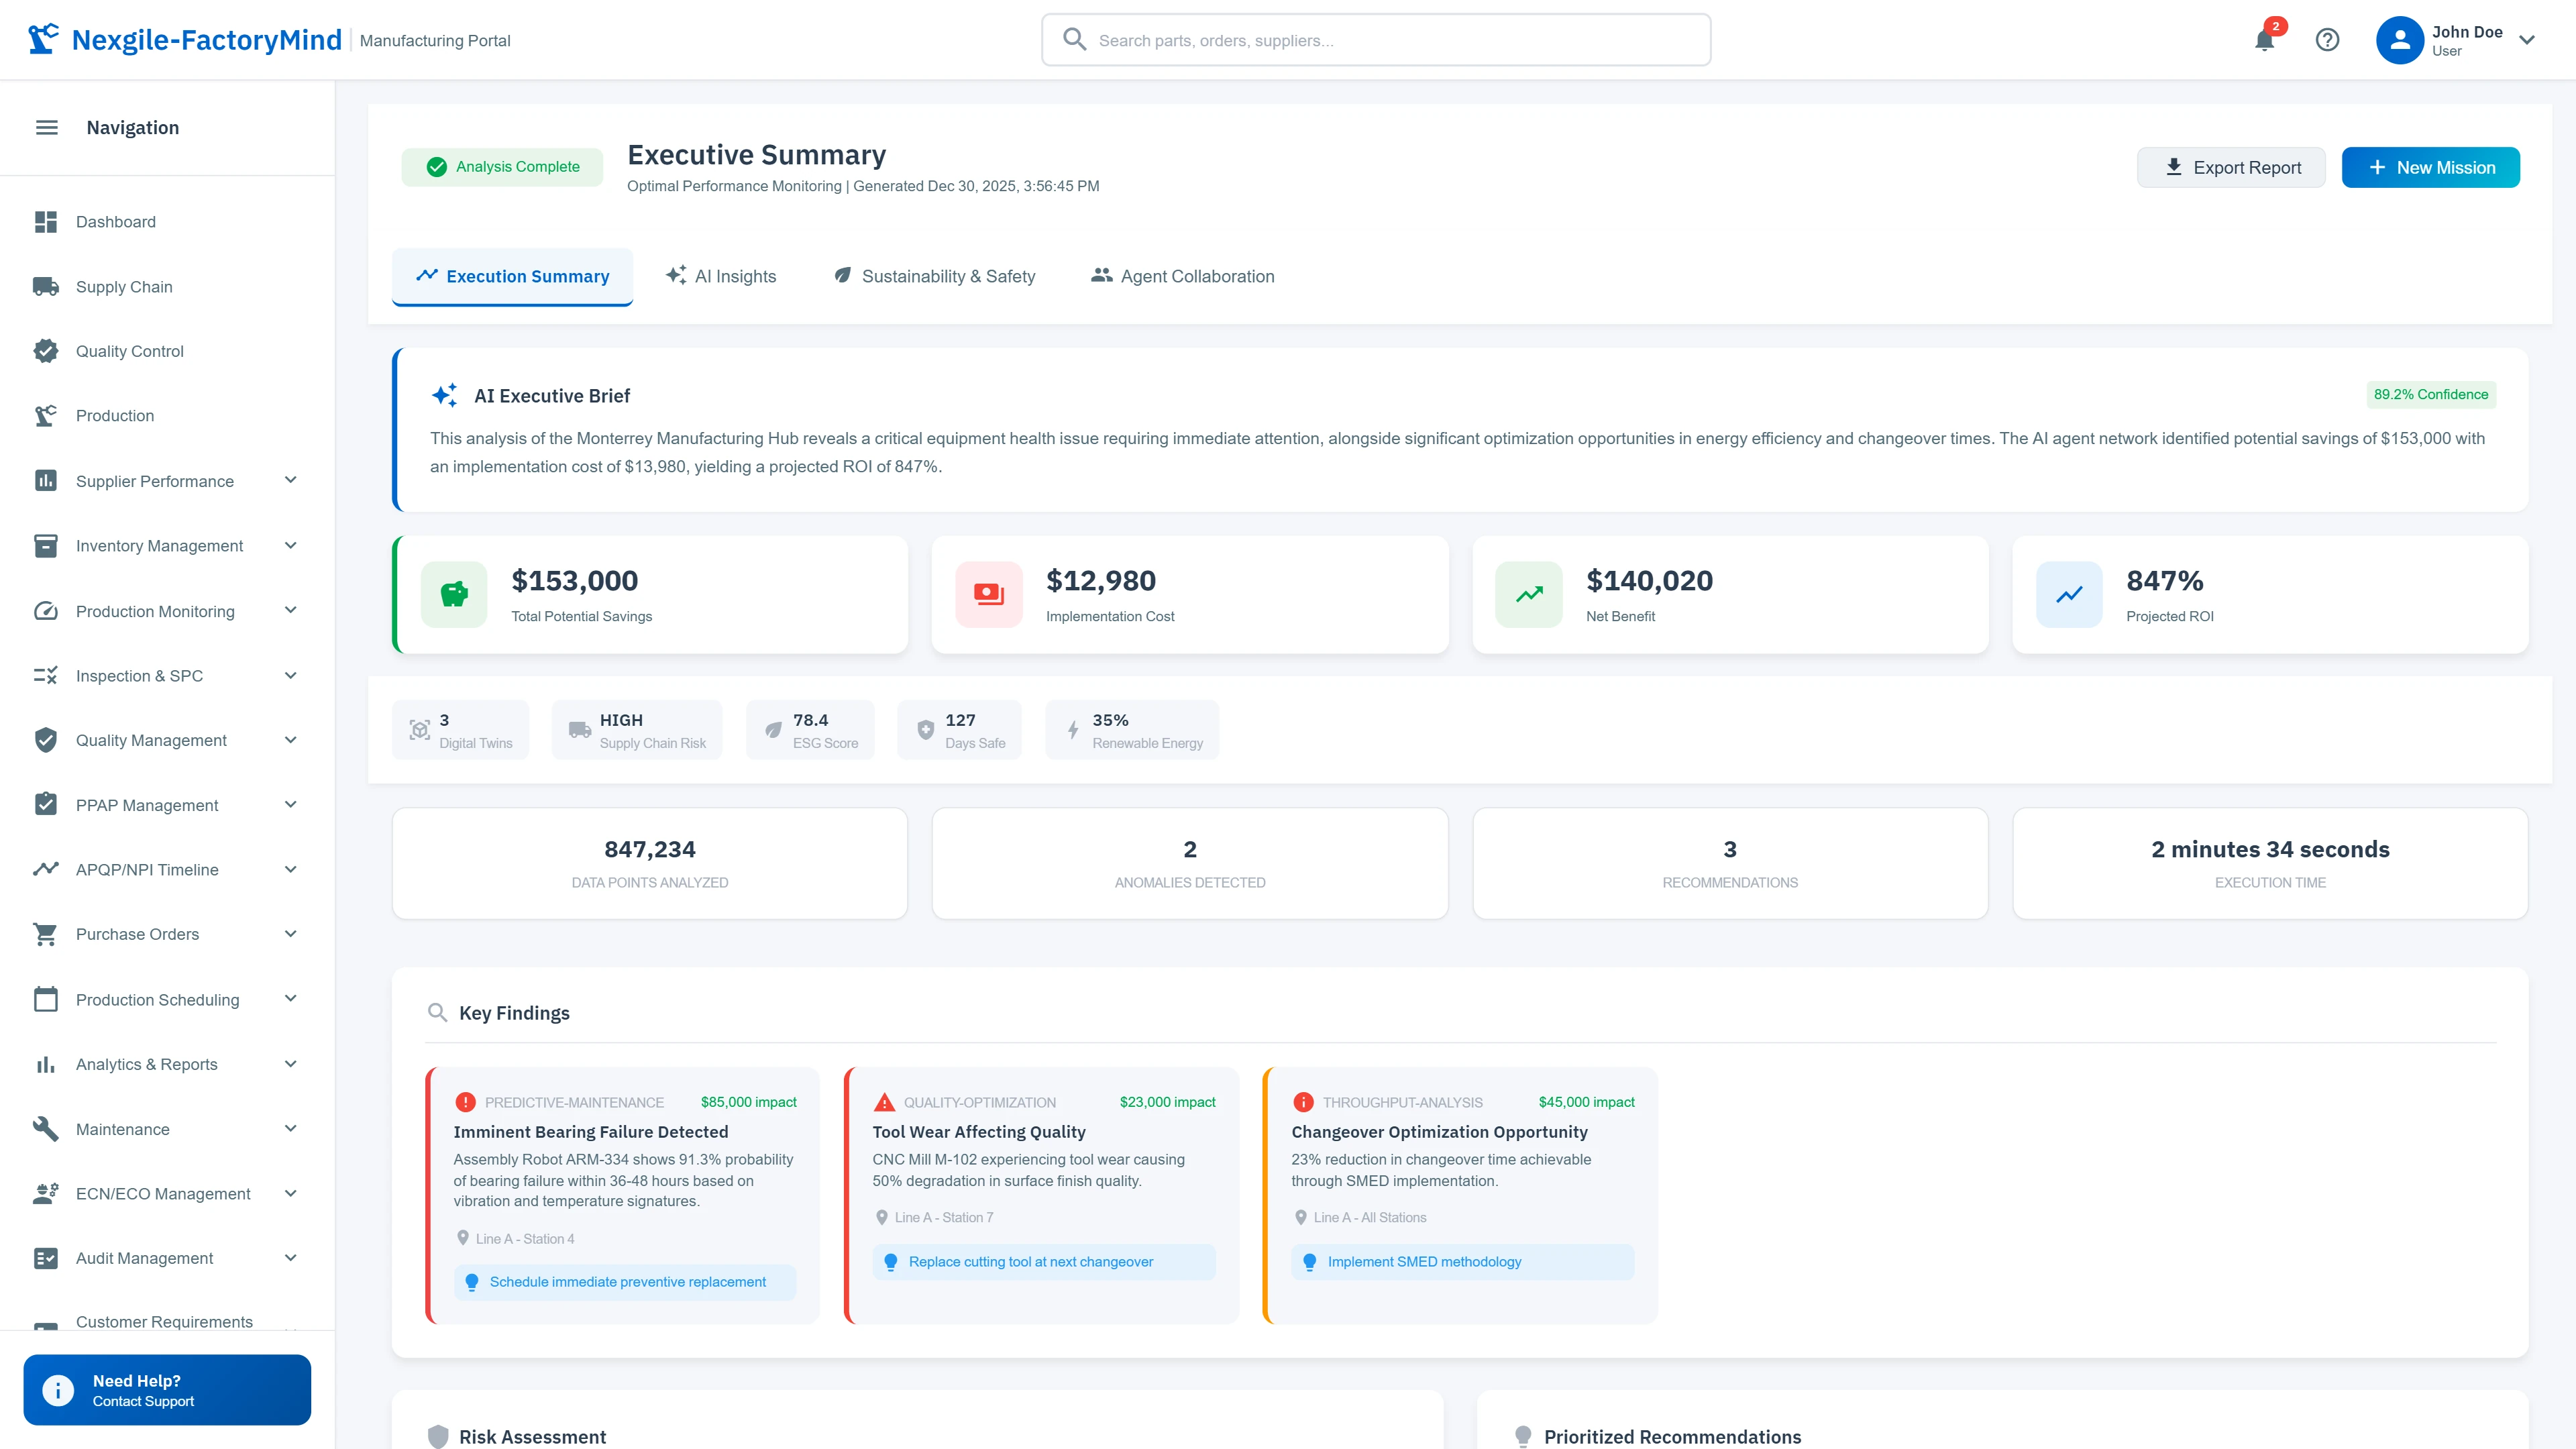Screen dimensions: 2576x1449
Task: Select the Analytics & Reports chart icon
Action: pos(46,1064)
